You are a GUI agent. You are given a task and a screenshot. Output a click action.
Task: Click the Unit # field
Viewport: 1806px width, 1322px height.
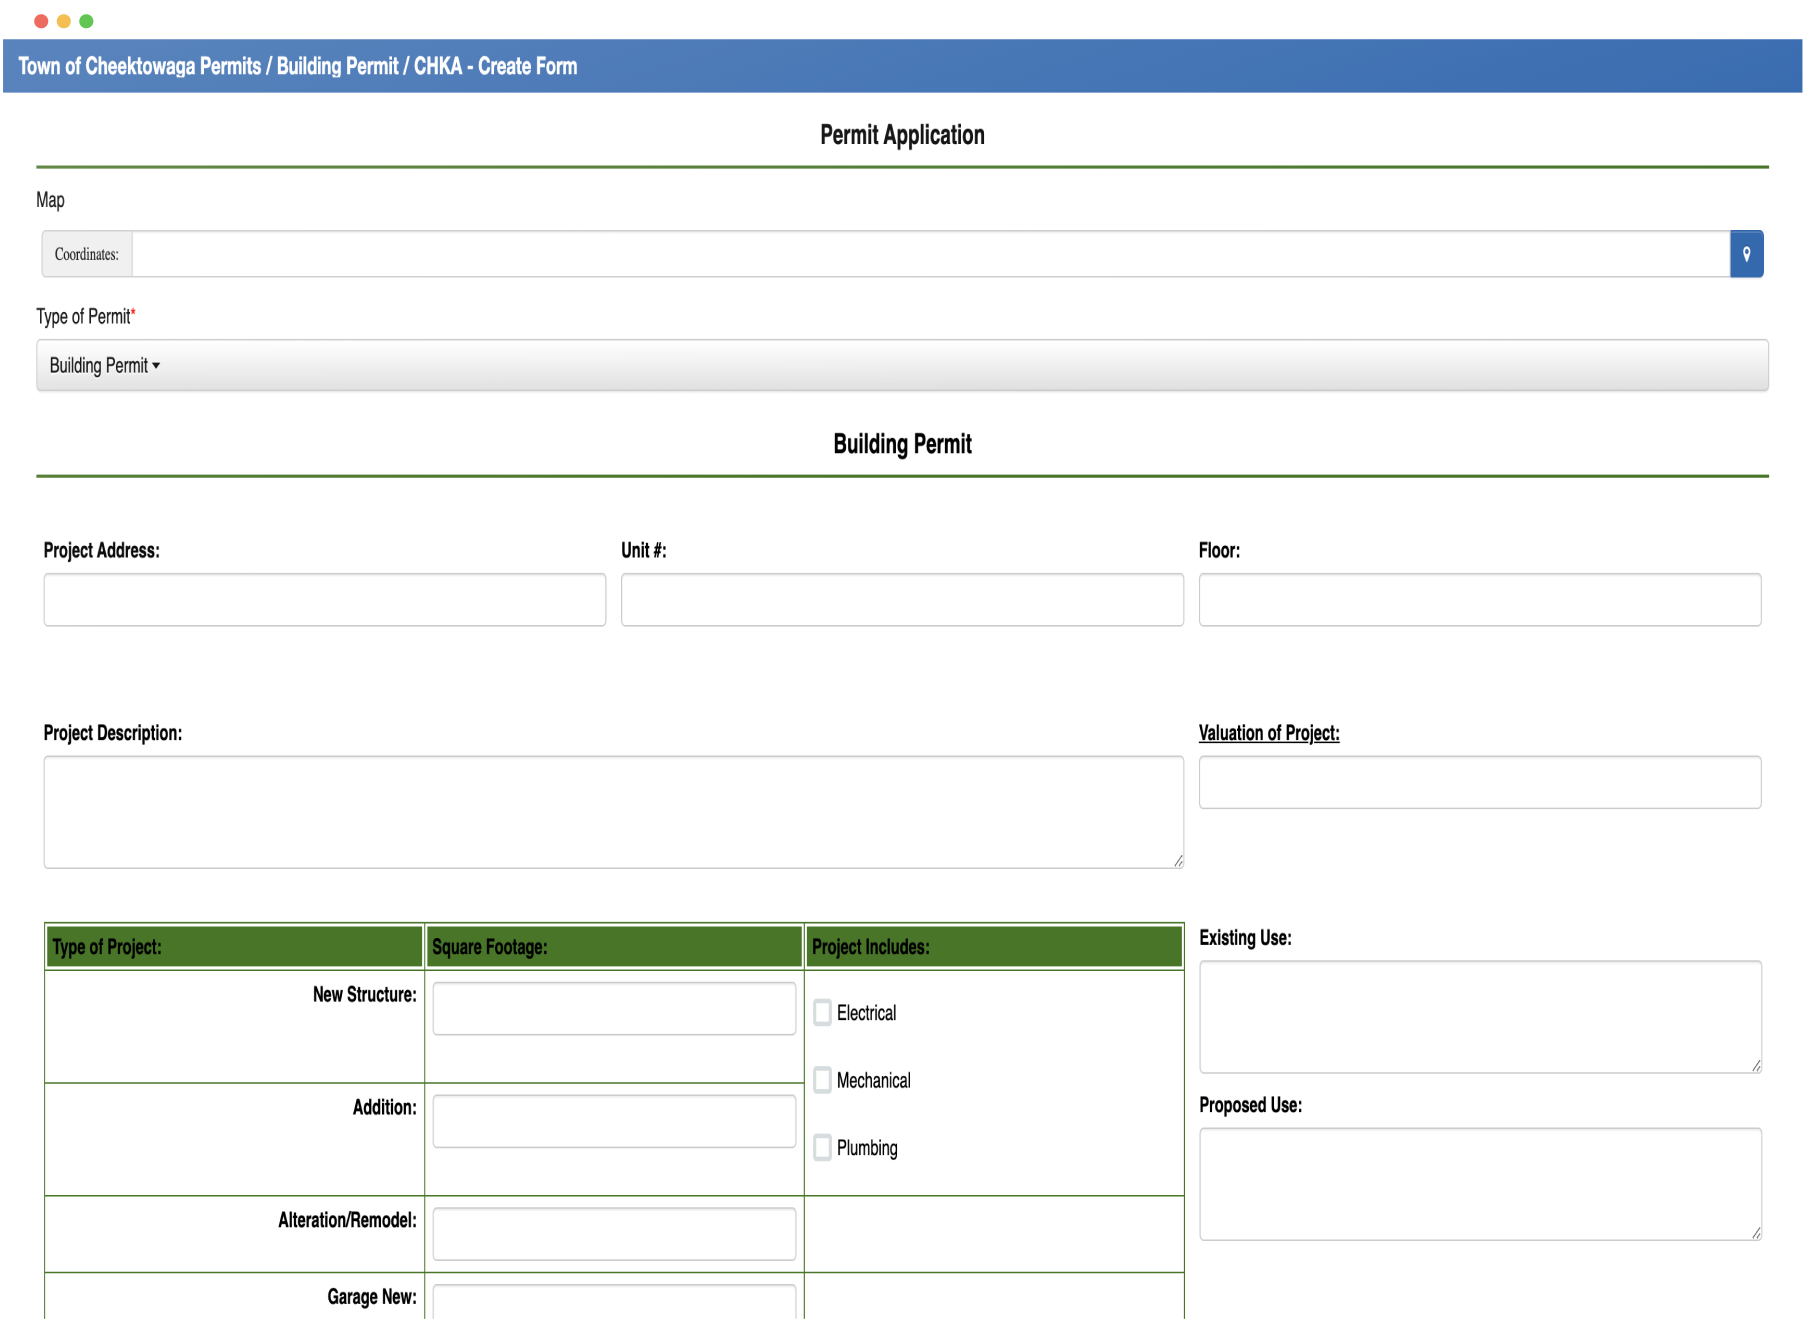(x=901, y=599)
